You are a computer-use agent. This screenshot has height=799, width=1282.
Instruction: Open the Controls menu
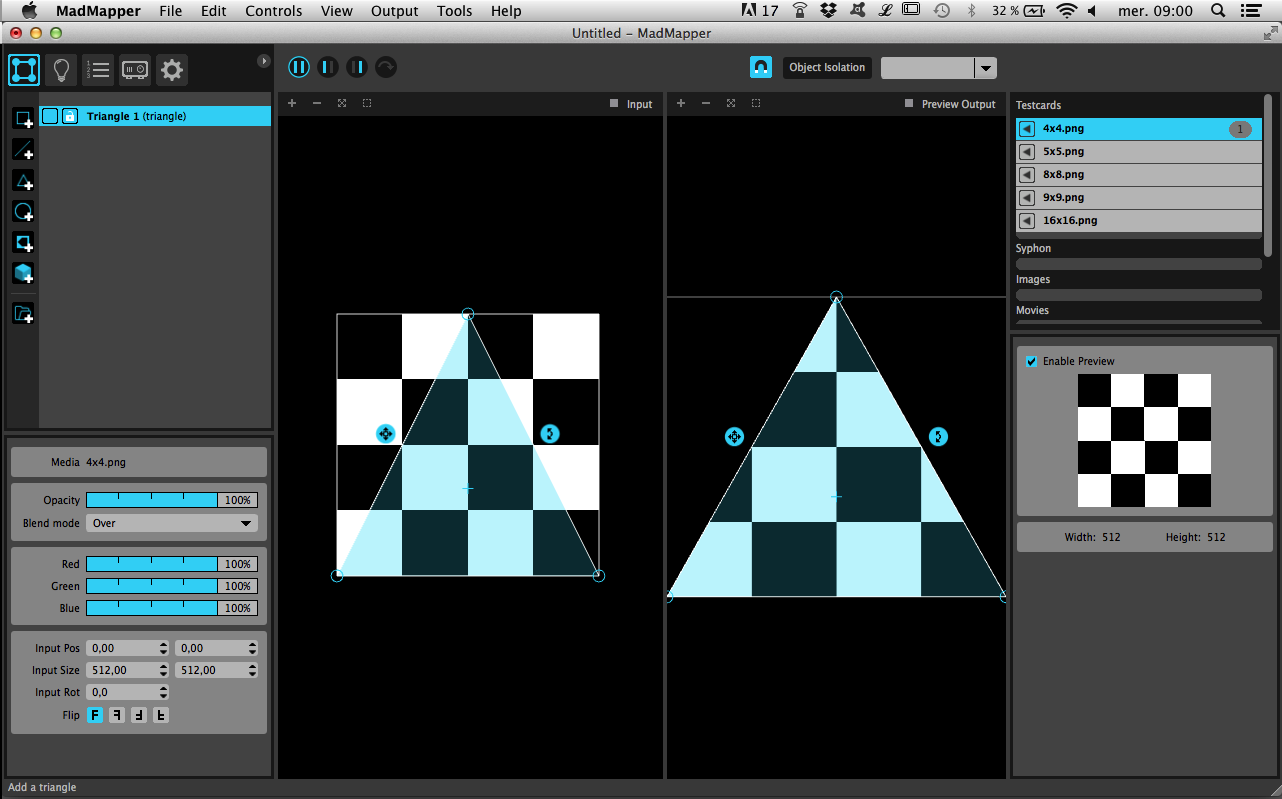(273, 11)
